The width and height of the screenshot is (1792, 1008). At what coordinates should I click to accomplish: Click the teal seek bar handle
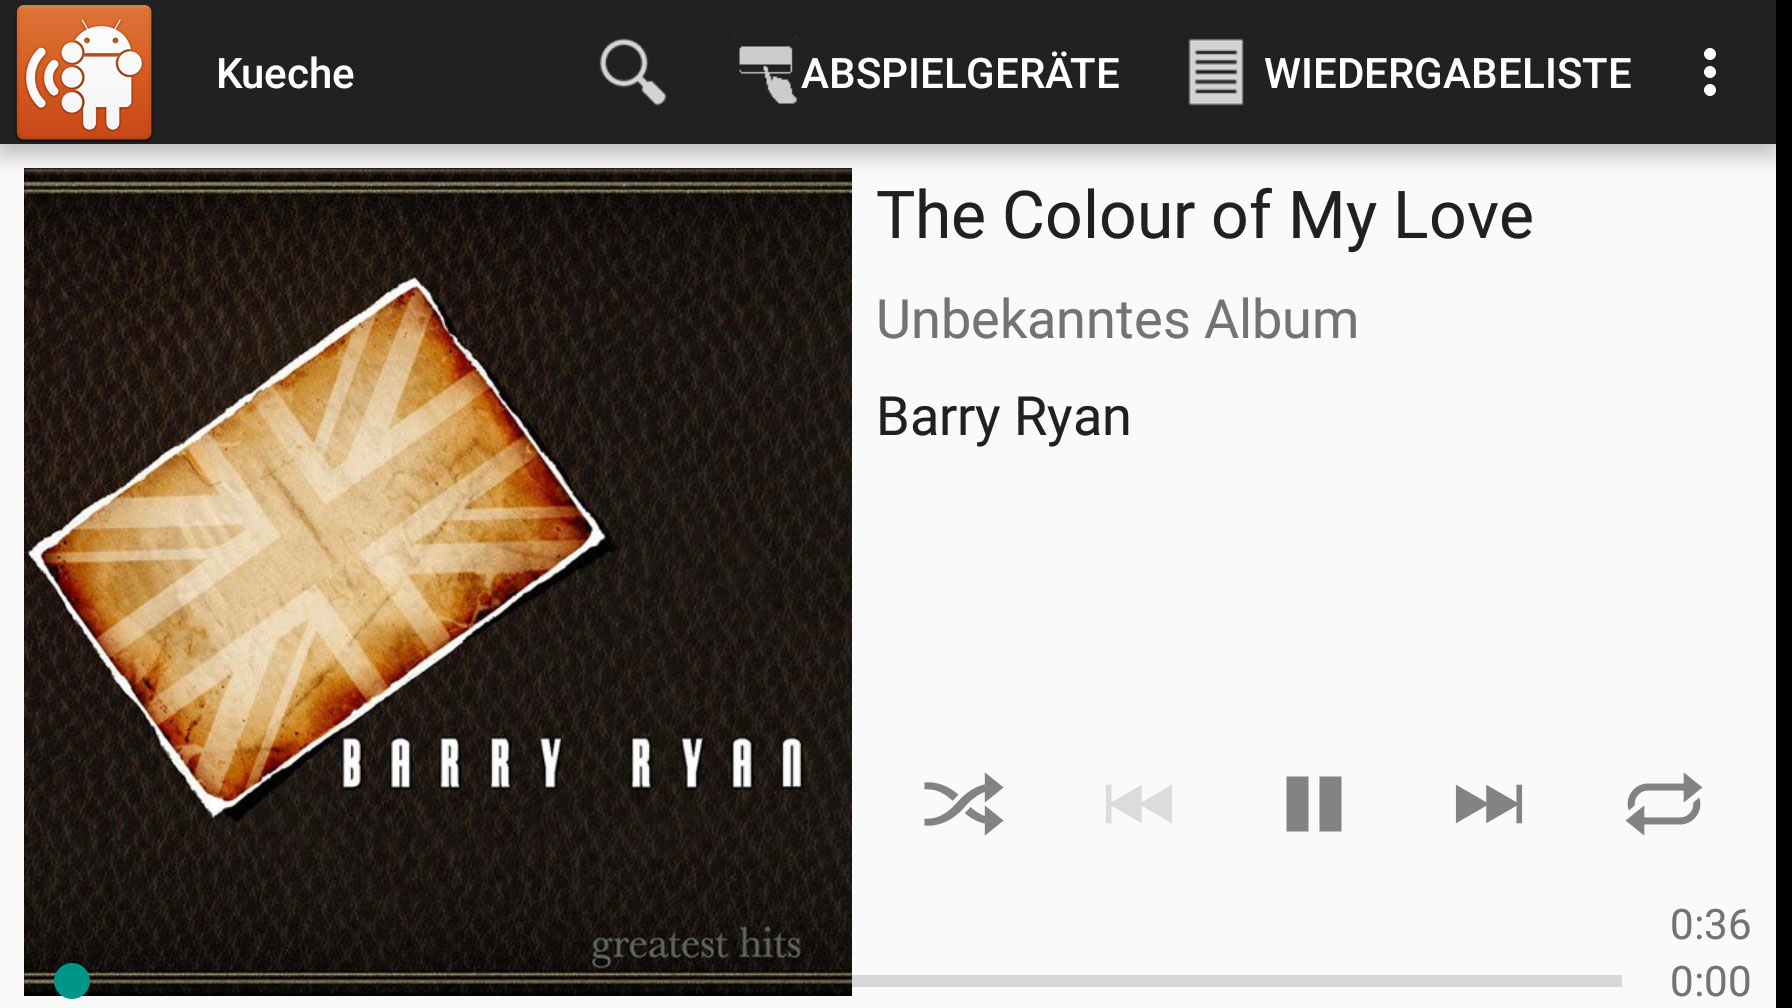click(72, 981)
